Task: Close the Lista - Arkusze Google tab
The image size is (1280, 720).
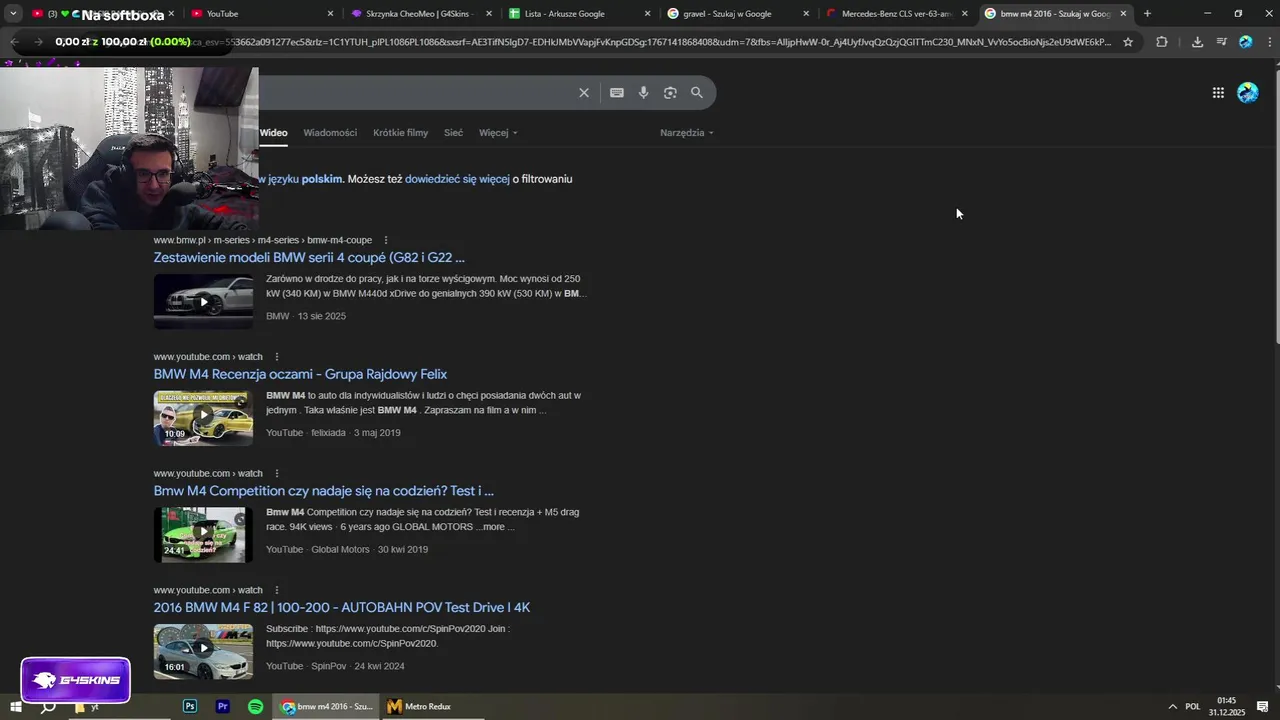Action: coord(648,14)
